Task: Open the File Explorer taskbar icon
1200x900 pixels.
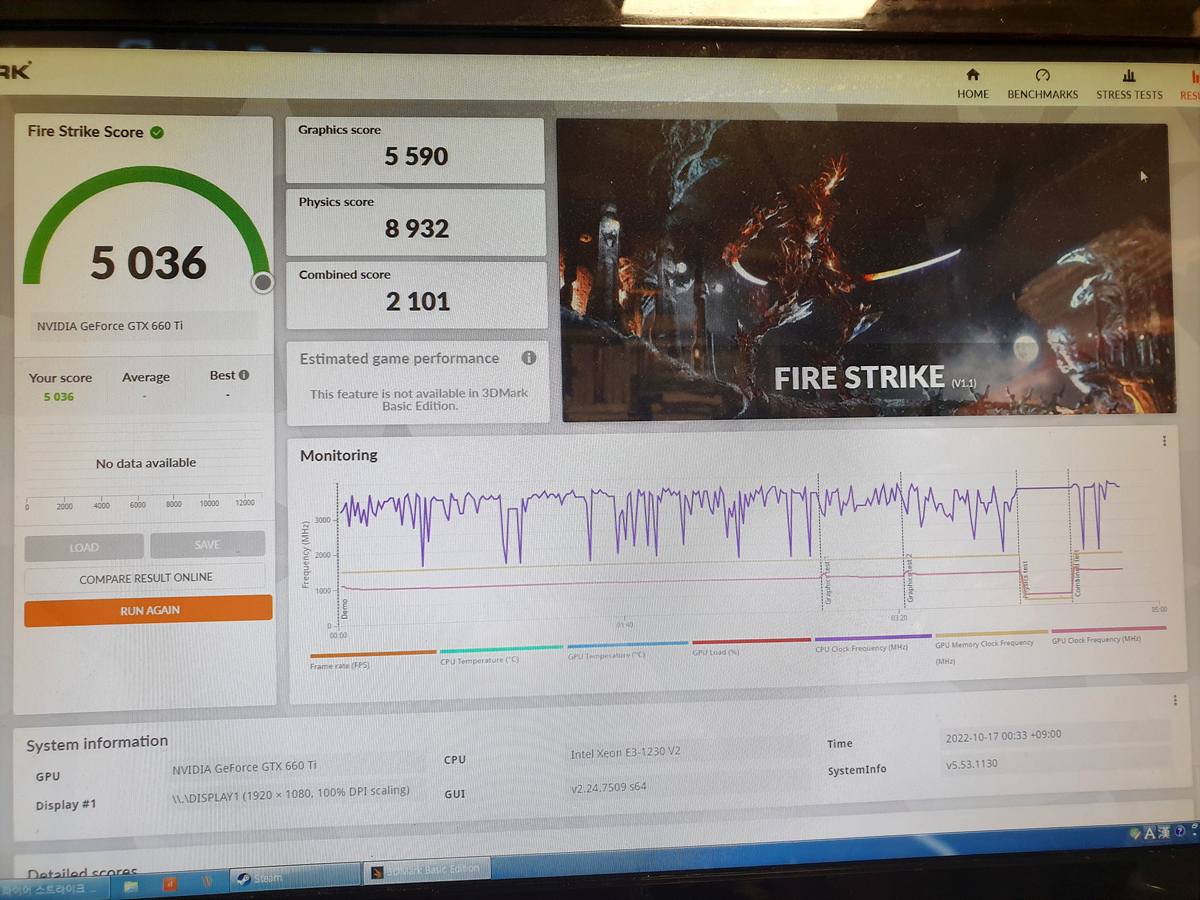Action: pyautogui.click(x=130, y=886)
